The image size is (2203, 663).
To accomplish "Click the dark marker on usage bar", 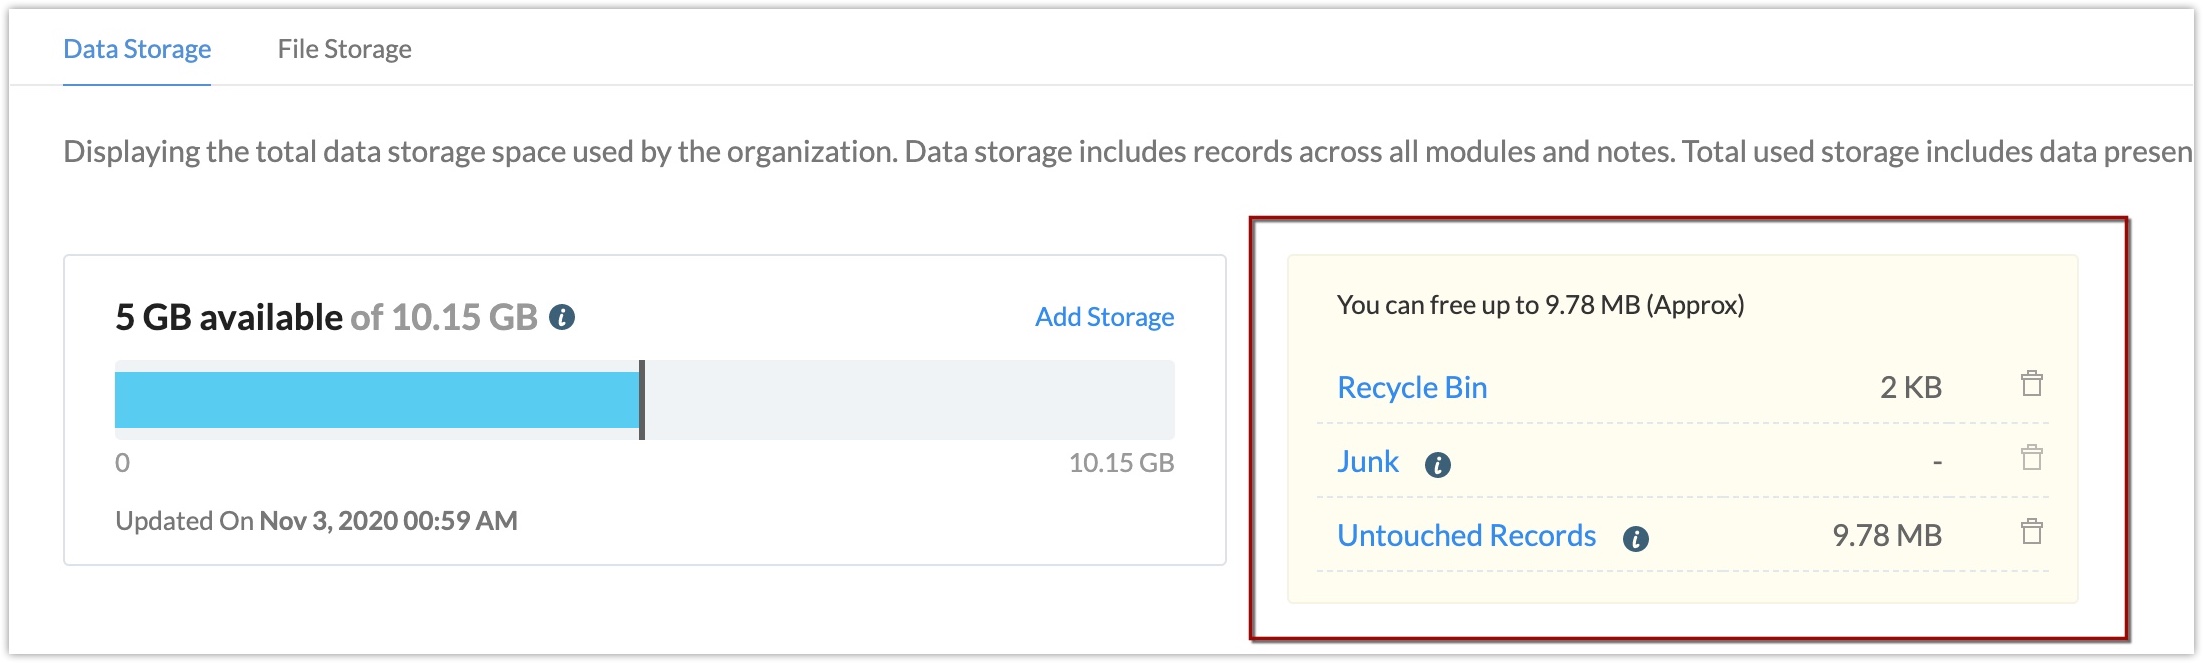I will point(643,399).
